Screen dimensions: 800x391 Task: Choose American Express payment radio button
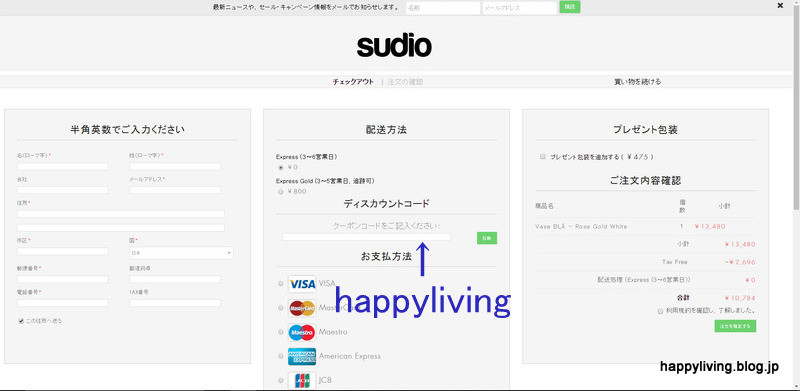click(281, 356)
